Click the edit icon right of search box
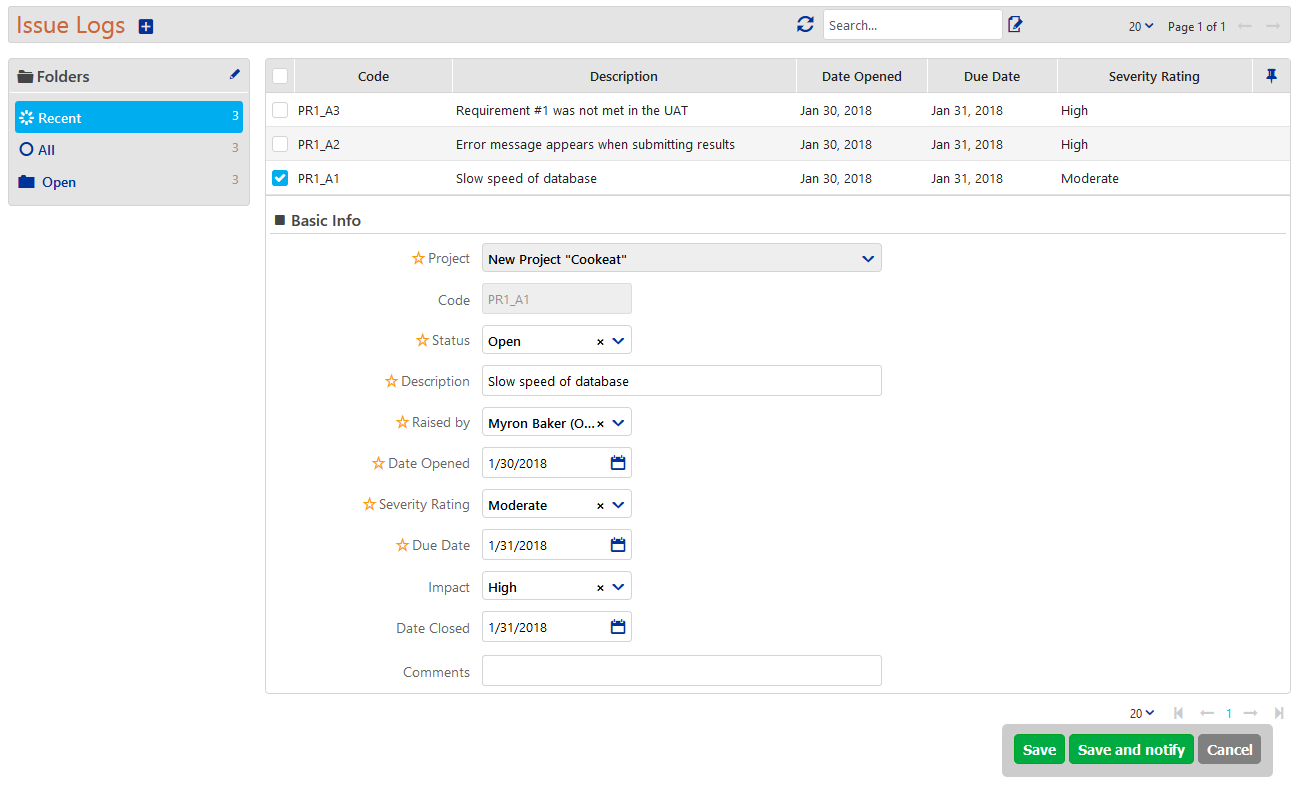Image resolution: width=1297 pixels, height=793 pixels. click(x=1016, y=25)
